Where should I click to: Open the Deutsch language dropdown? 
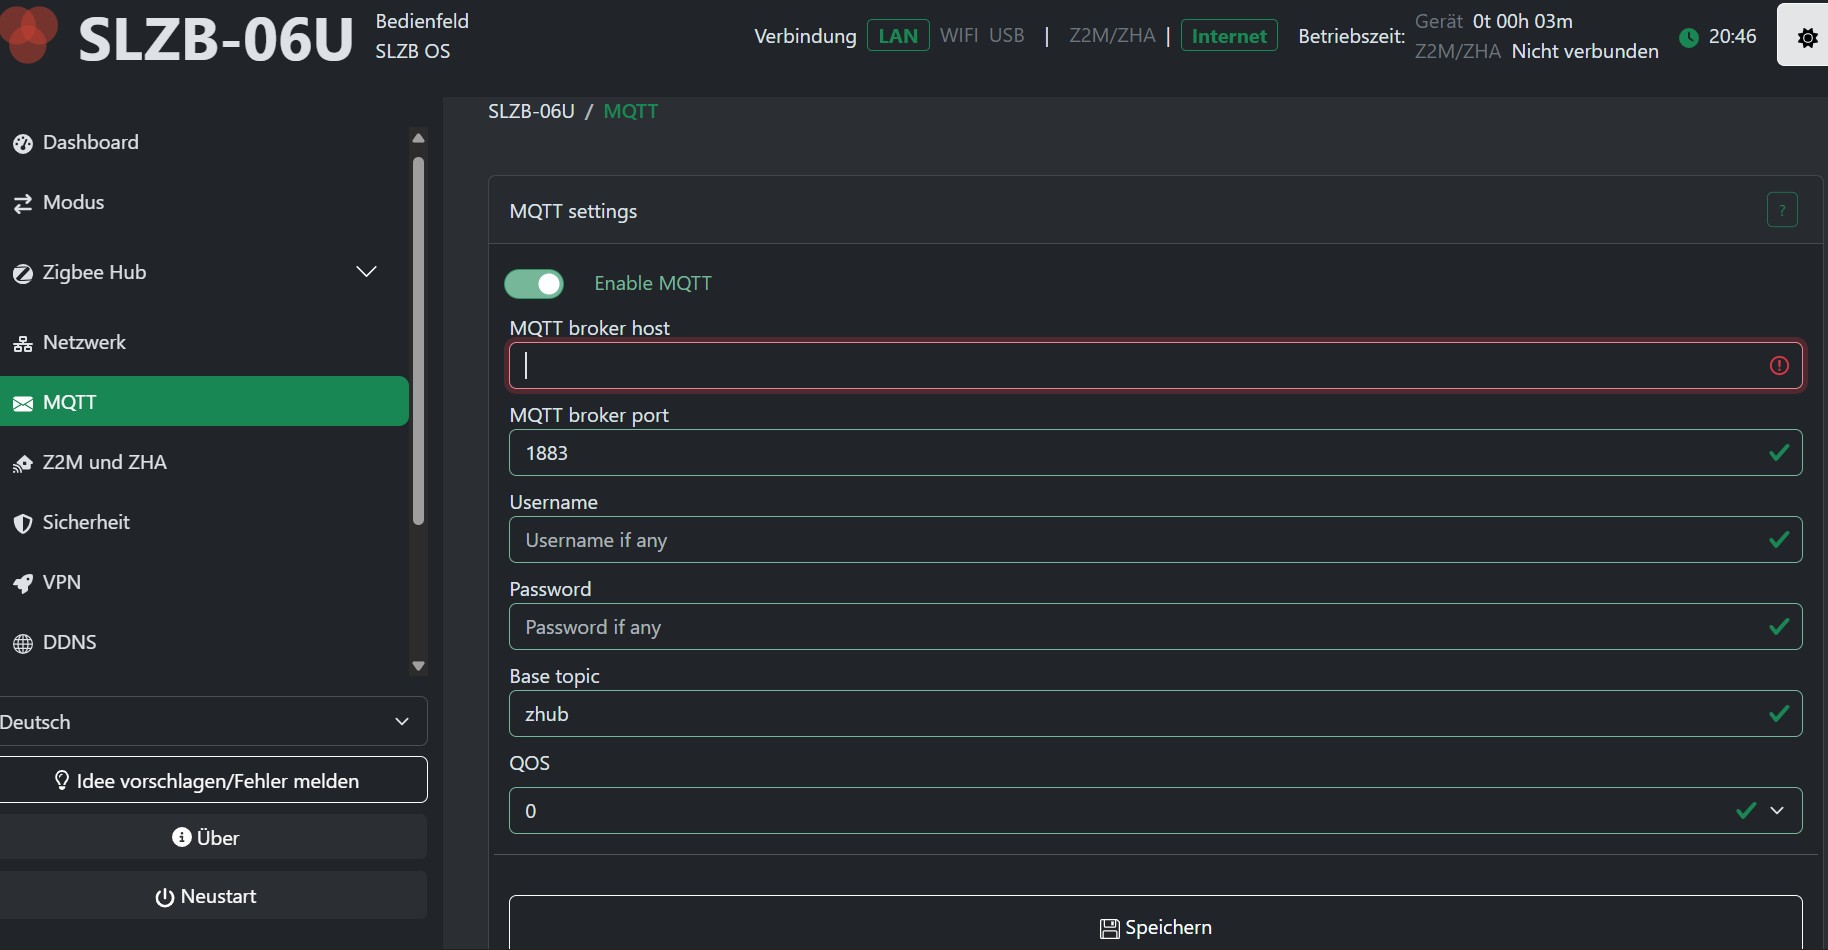point(212,722)
